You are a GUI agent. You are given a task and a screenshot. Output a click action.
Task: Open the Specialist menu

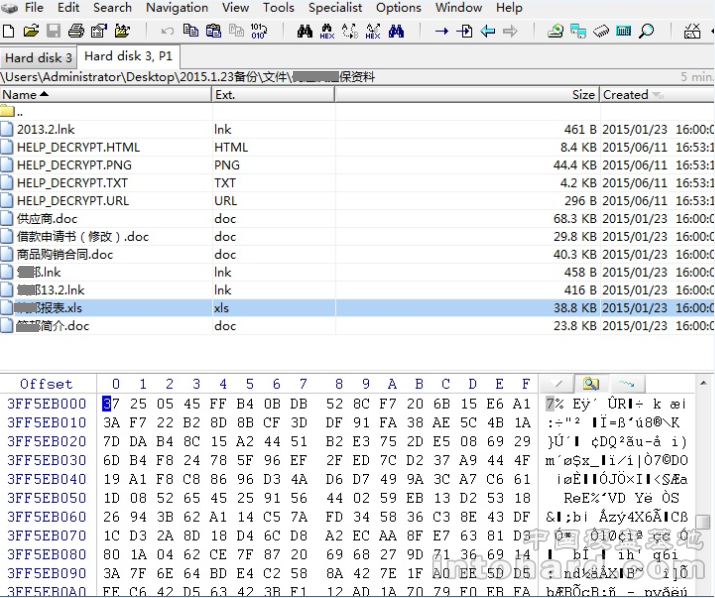tap(335, 8)
